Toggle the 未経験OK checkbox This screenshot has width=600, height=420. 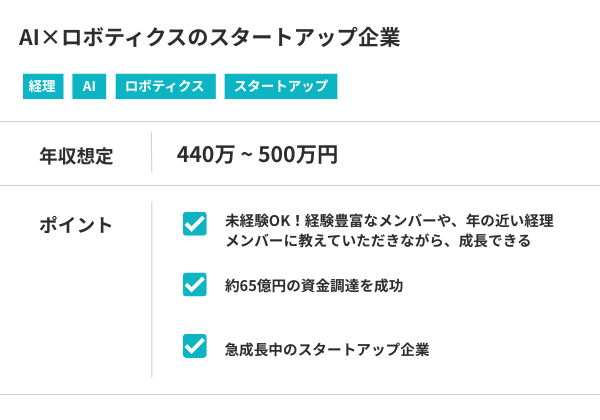click(195, 223)
